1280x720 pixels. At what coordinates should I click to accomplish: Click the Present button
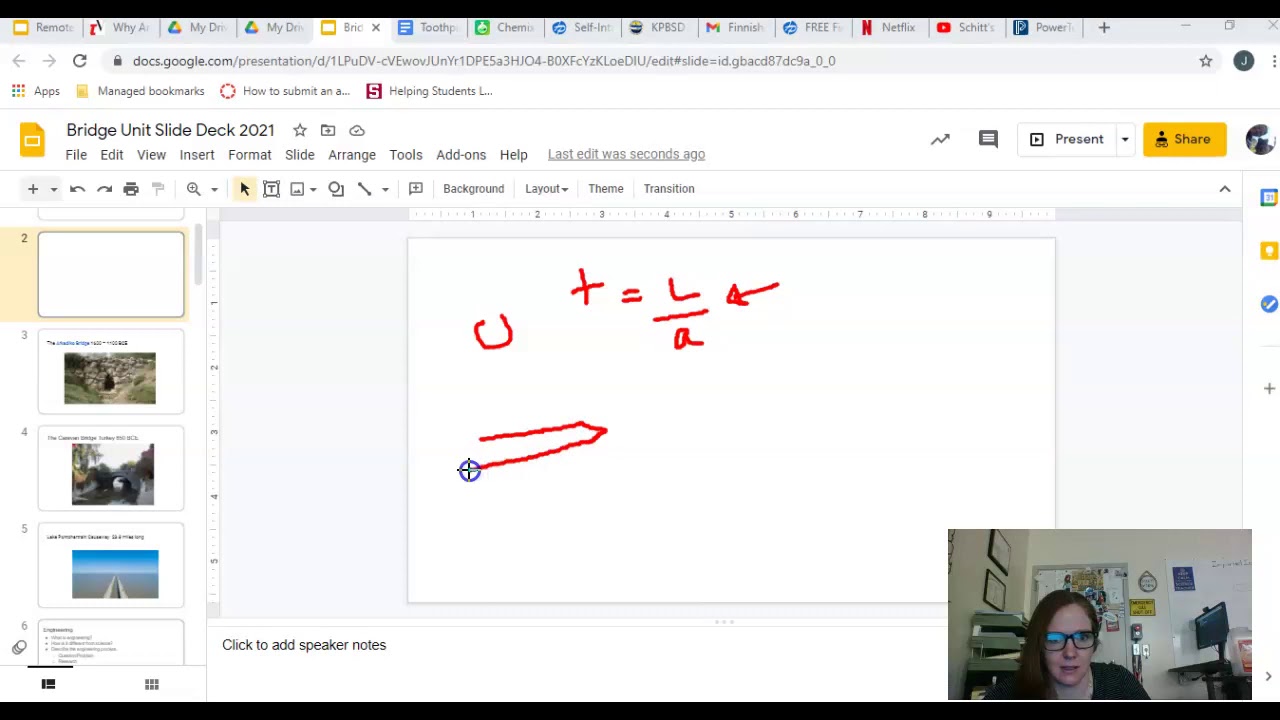(x=1067, y=139)
